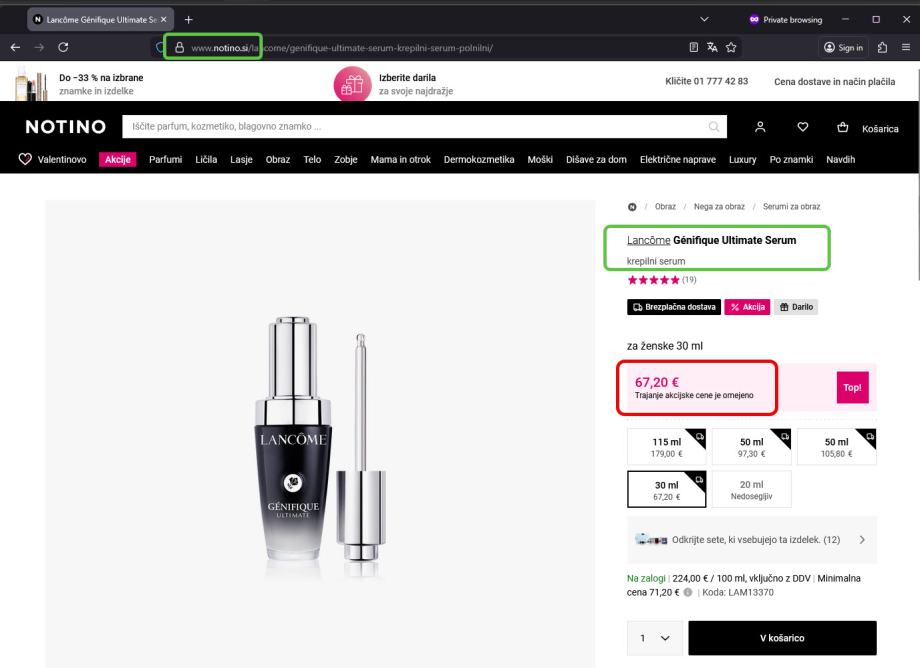Expand sets containing this product chevron
This screenshot has height=668, width=920.
862,540
